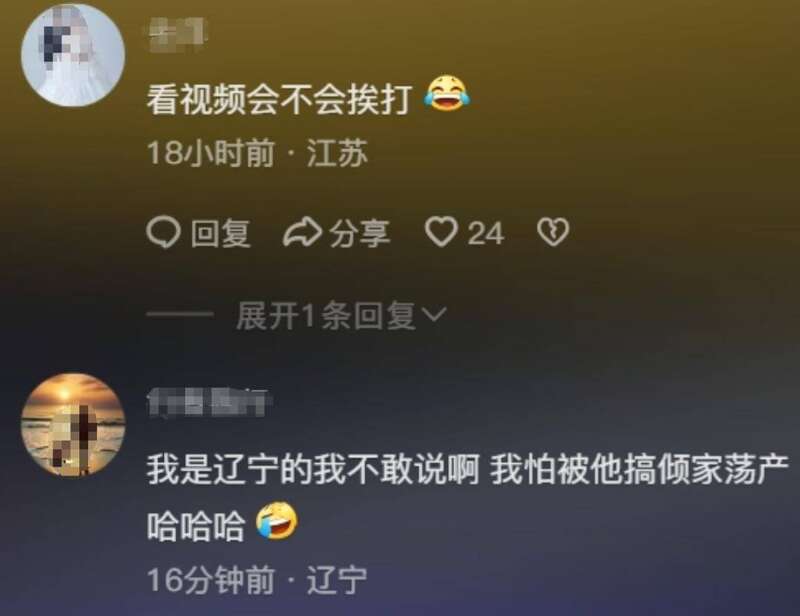
Task: Click the 16分钟前 · 辽宁 label
Action: [x=257, y=580]
